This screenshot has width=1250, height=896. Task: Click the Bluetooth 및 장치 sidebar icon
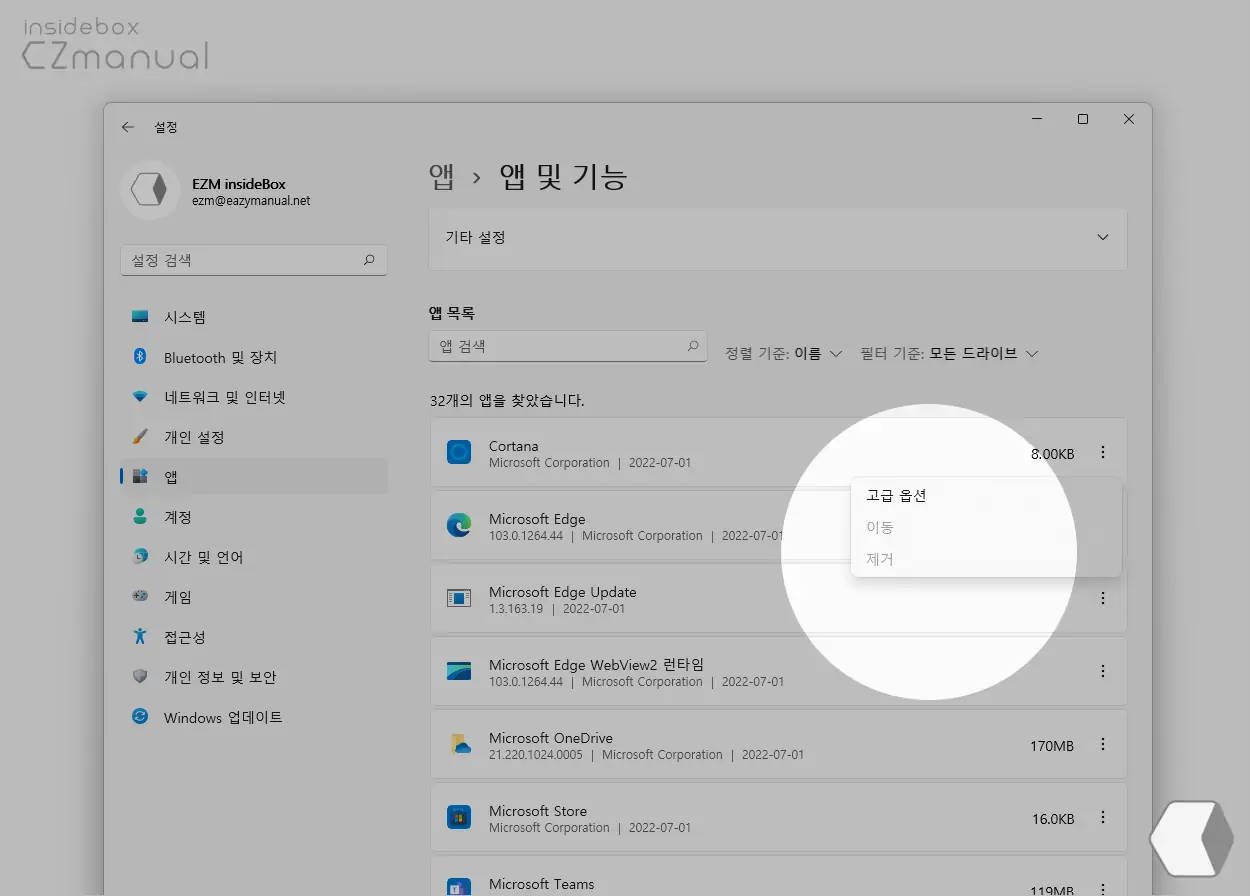(x=140, y=357)
